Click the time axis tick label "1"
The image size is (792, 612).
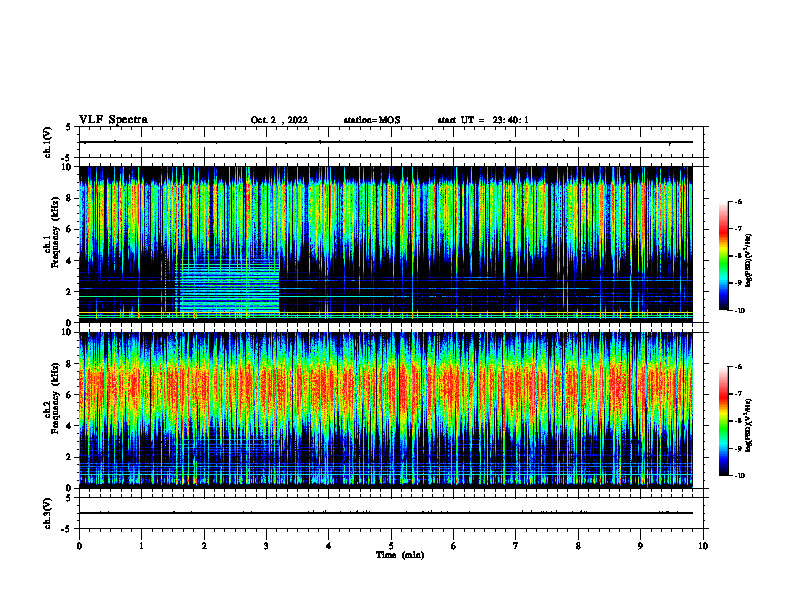tap(141, 546)
